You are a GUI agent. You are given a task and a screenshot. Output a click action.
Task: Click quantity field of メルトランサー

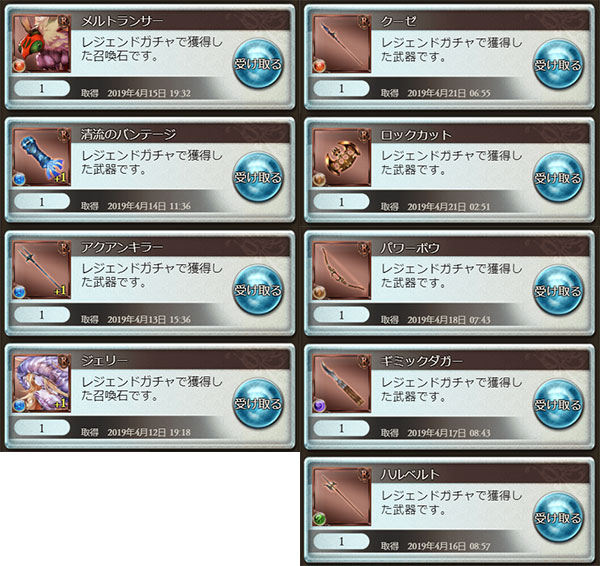[42, 88]
